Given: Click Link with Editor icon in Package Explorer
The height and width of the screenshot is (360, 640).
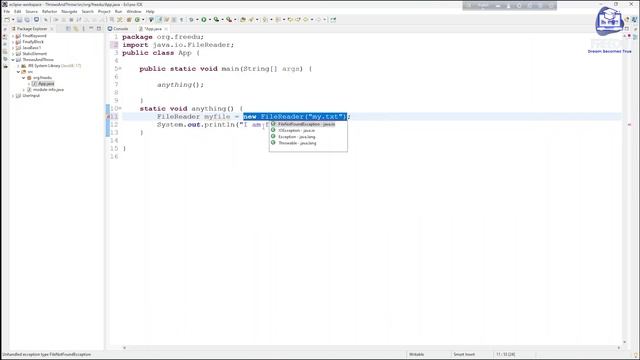Looking at the screenshot, I should tap(76, 29).
